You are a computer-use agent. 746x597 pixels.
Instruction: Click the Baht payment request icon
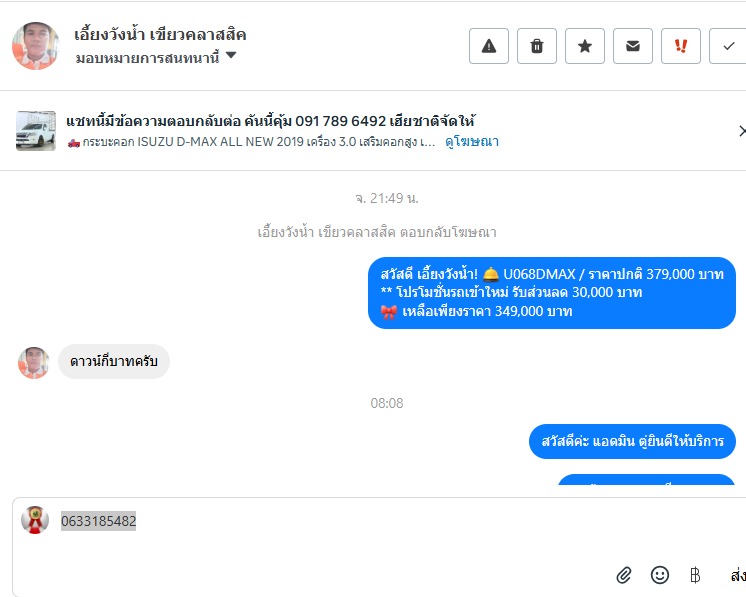(x=695, y=575)
